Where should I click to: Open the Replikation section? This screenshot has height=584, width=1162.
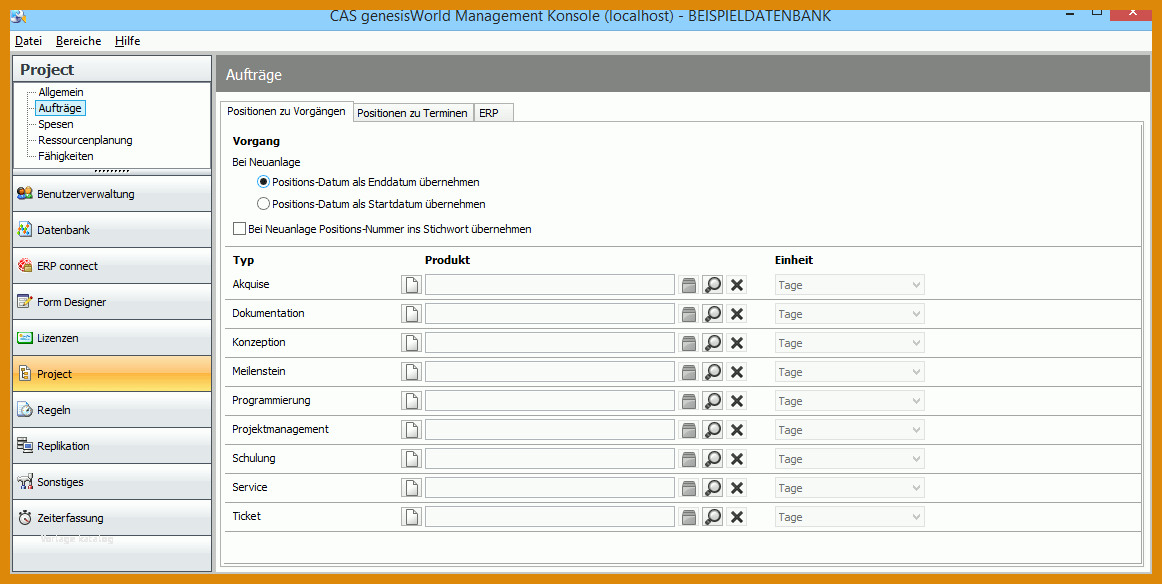click(112, 445)
